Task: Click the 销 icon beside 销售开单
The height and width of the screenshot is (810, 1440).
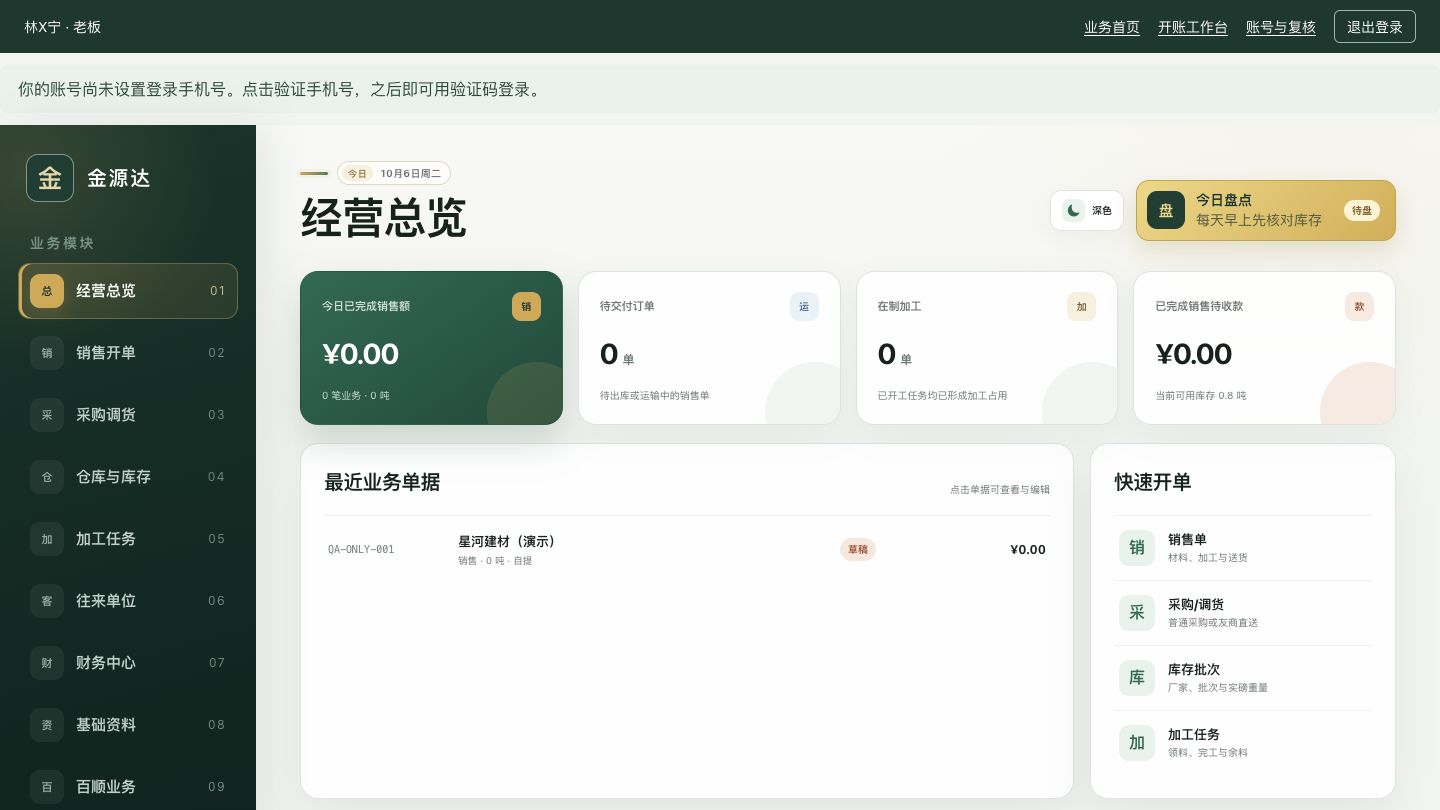Action: [x=47, y=353]
